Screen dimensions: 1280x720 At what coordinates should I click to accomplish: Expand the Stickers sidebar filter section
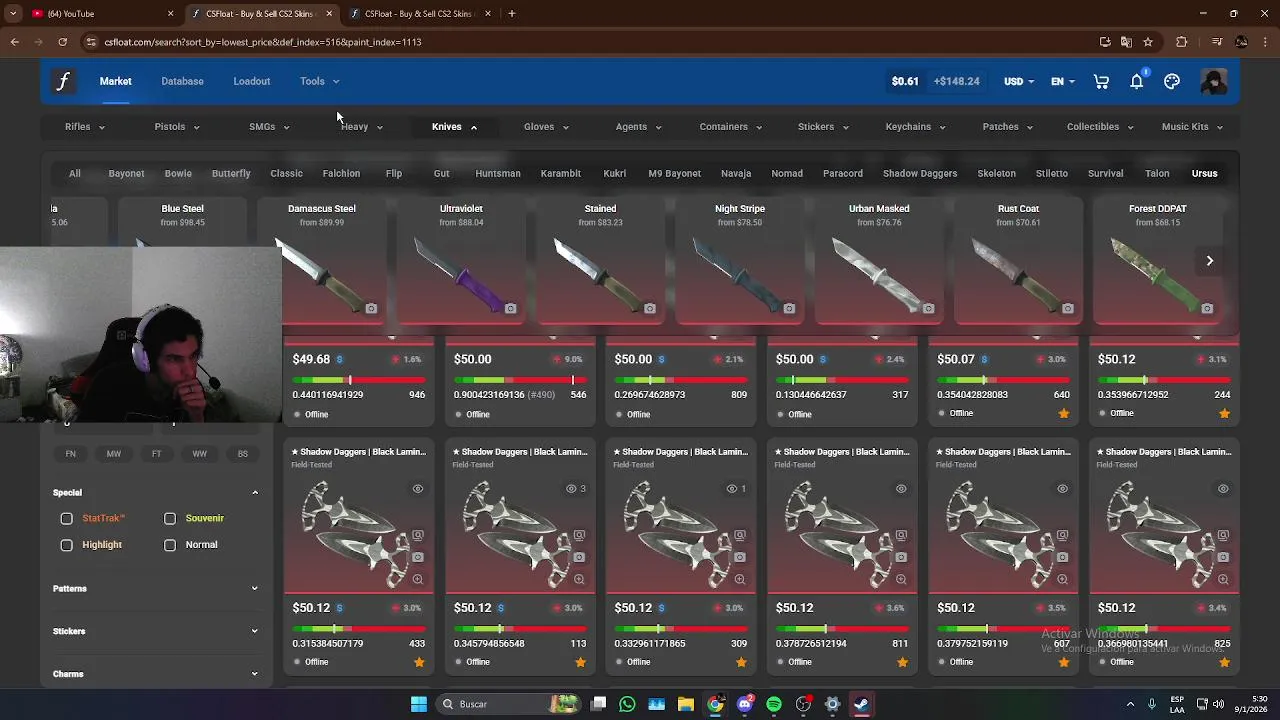[x=155, y=632]
